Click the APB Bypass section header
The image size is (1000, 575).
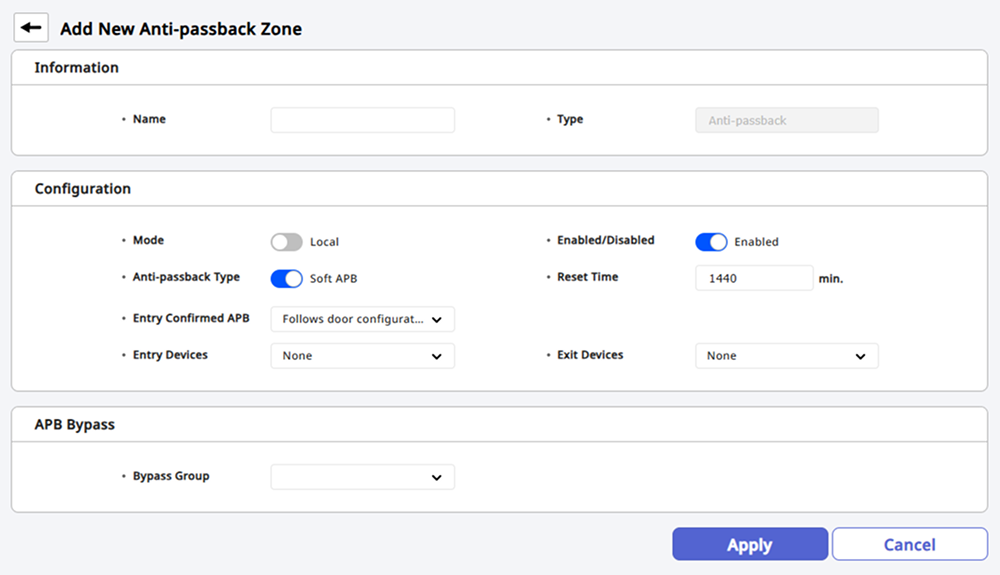pos(74,424)
